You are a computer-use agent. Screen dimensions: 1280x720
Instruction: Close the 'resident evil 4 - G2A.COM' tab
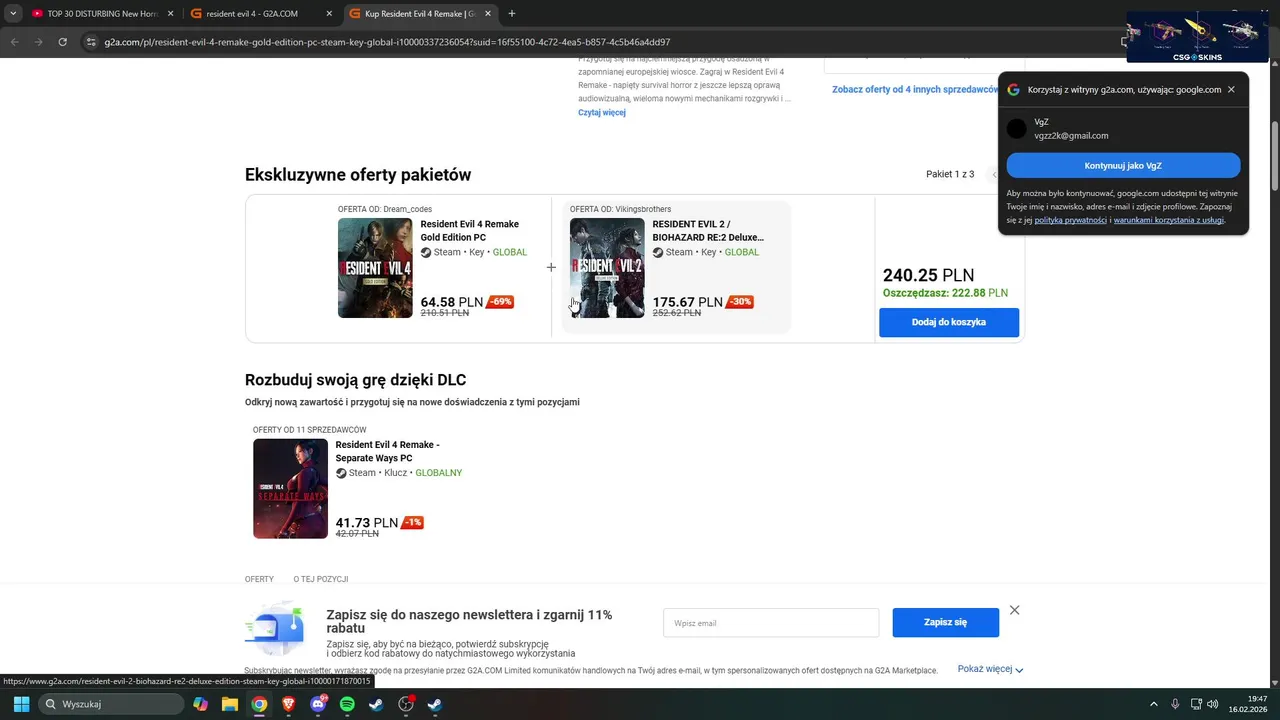pos(329,14)
